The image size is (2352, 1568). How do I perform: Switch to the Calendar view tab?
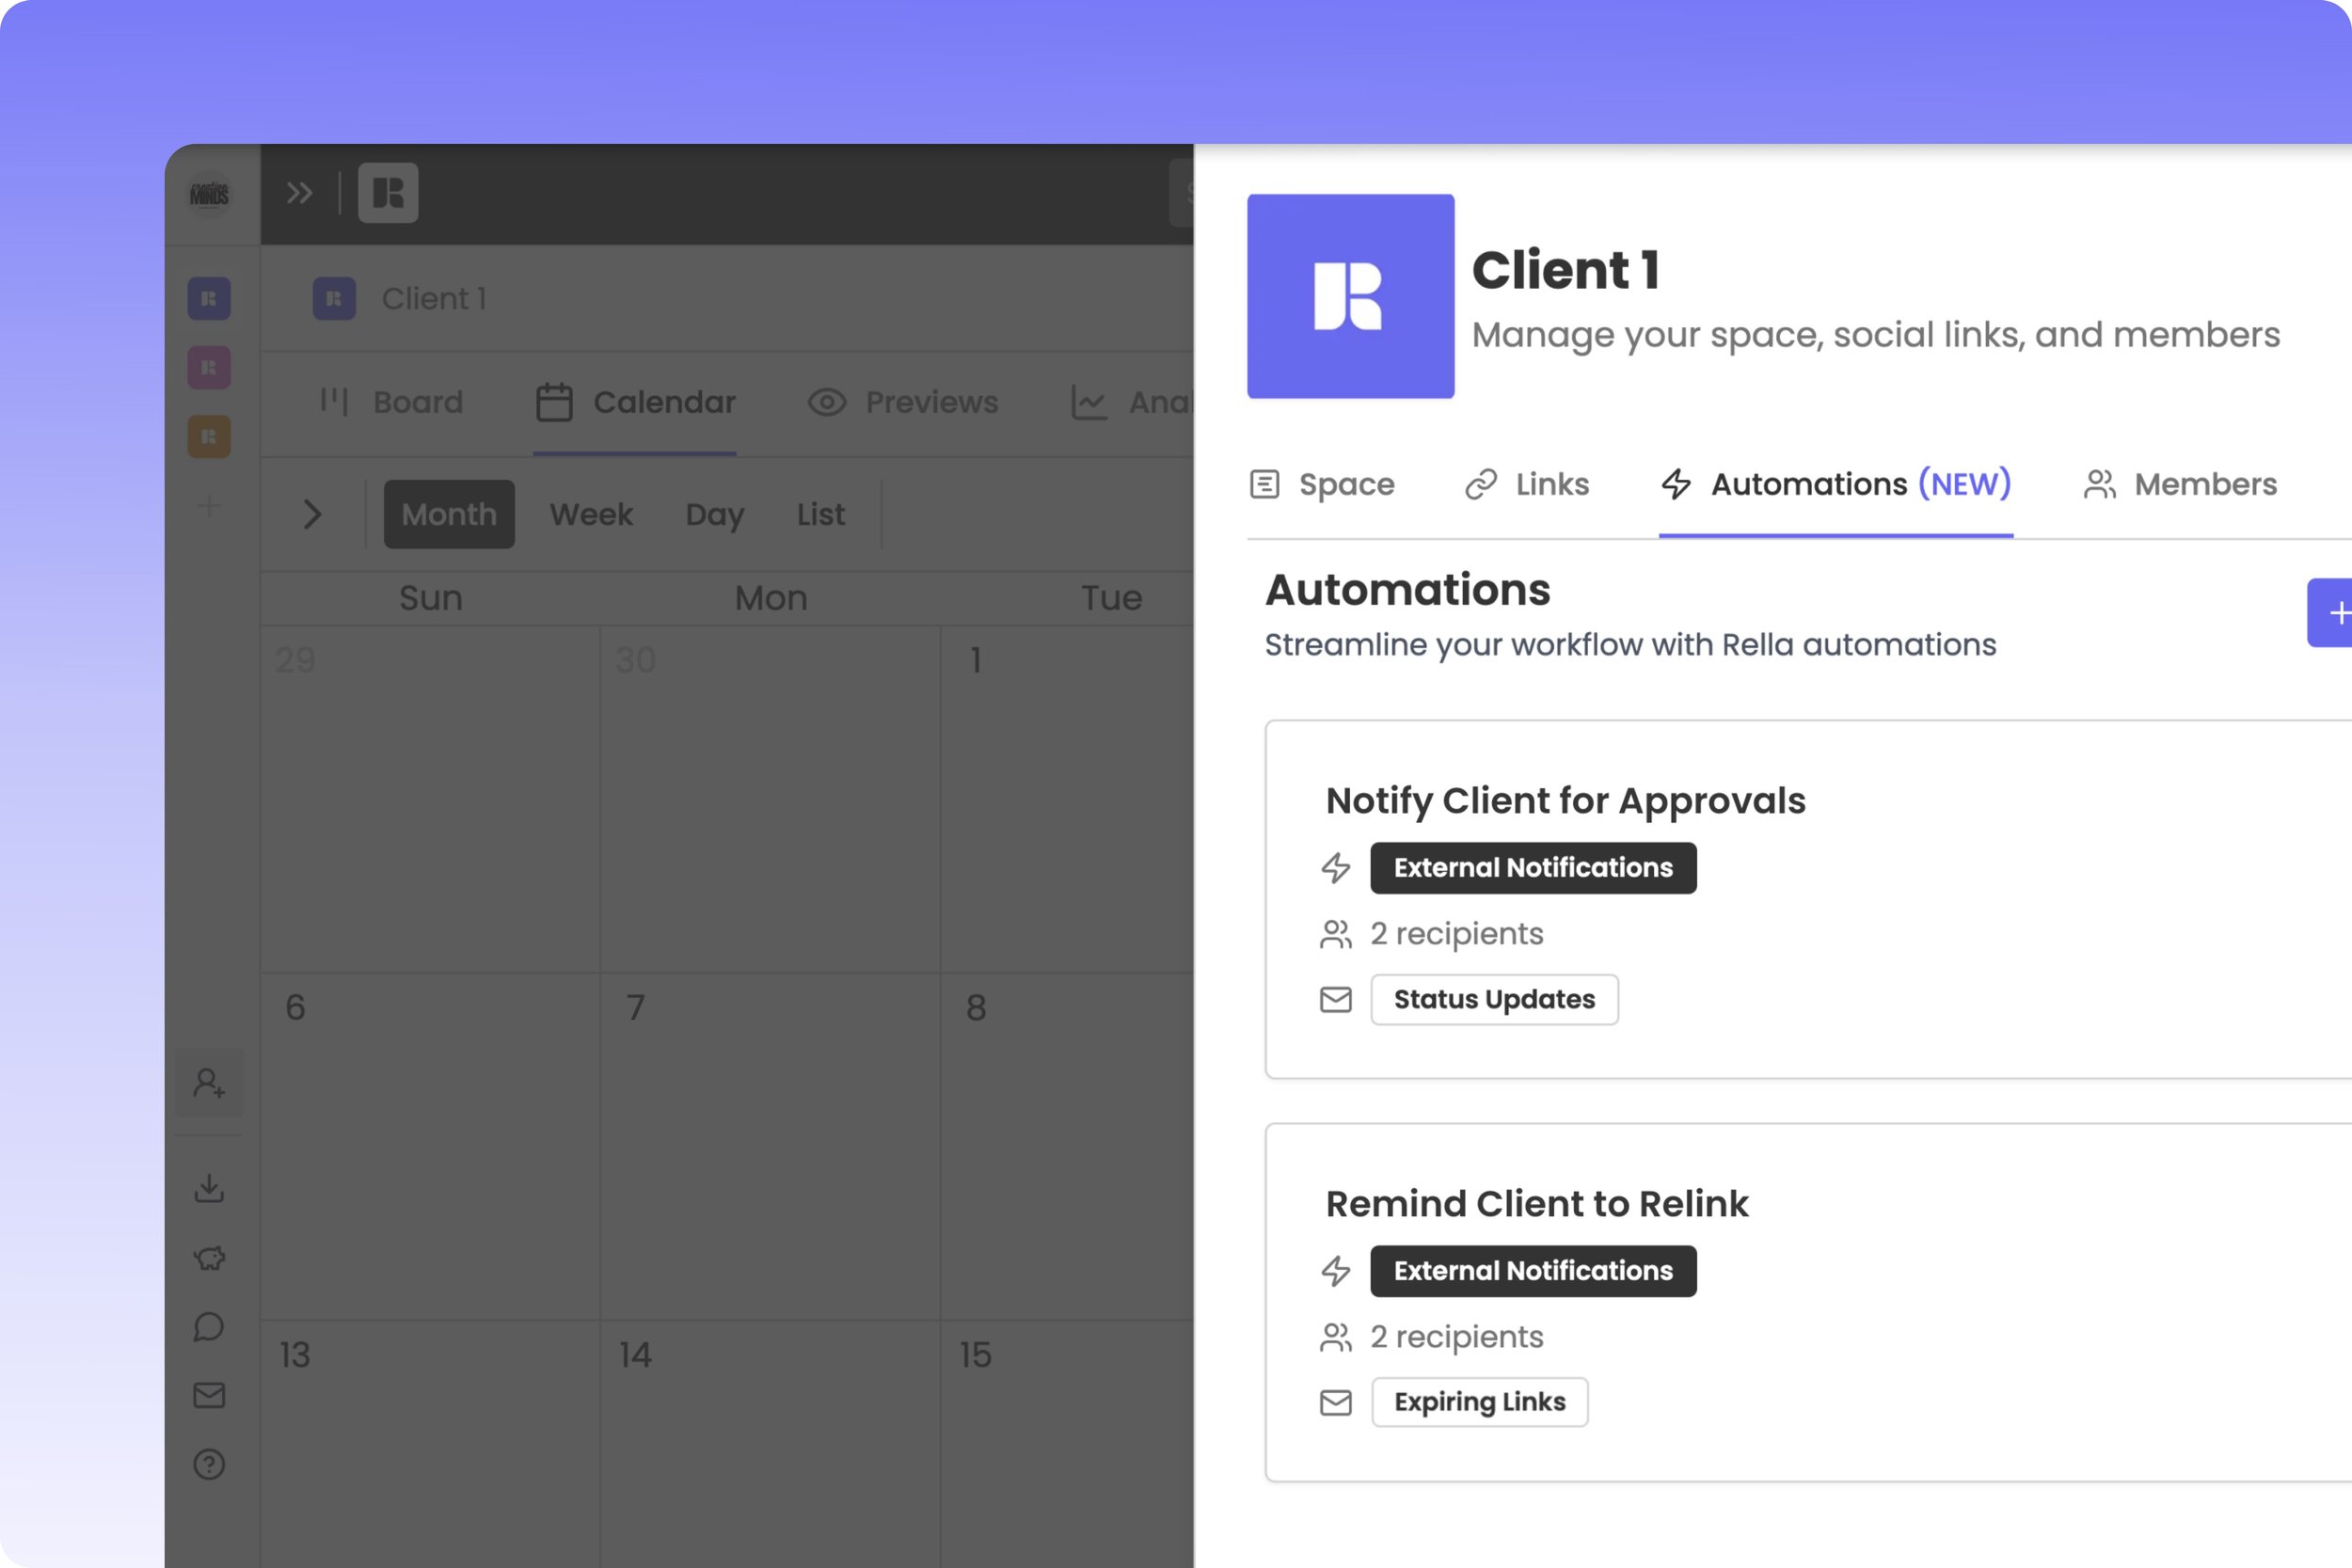635,402
